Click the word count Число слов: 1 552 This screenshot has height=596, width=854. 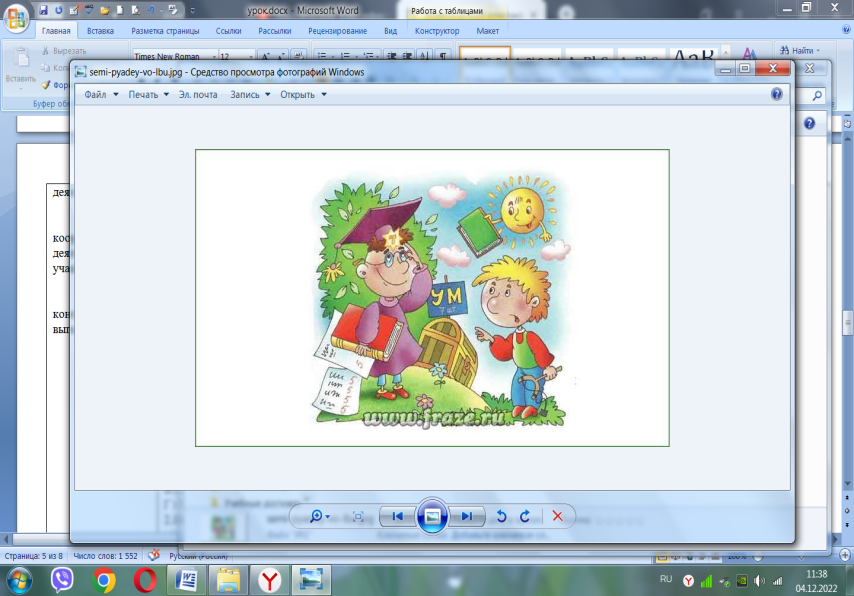105,556
